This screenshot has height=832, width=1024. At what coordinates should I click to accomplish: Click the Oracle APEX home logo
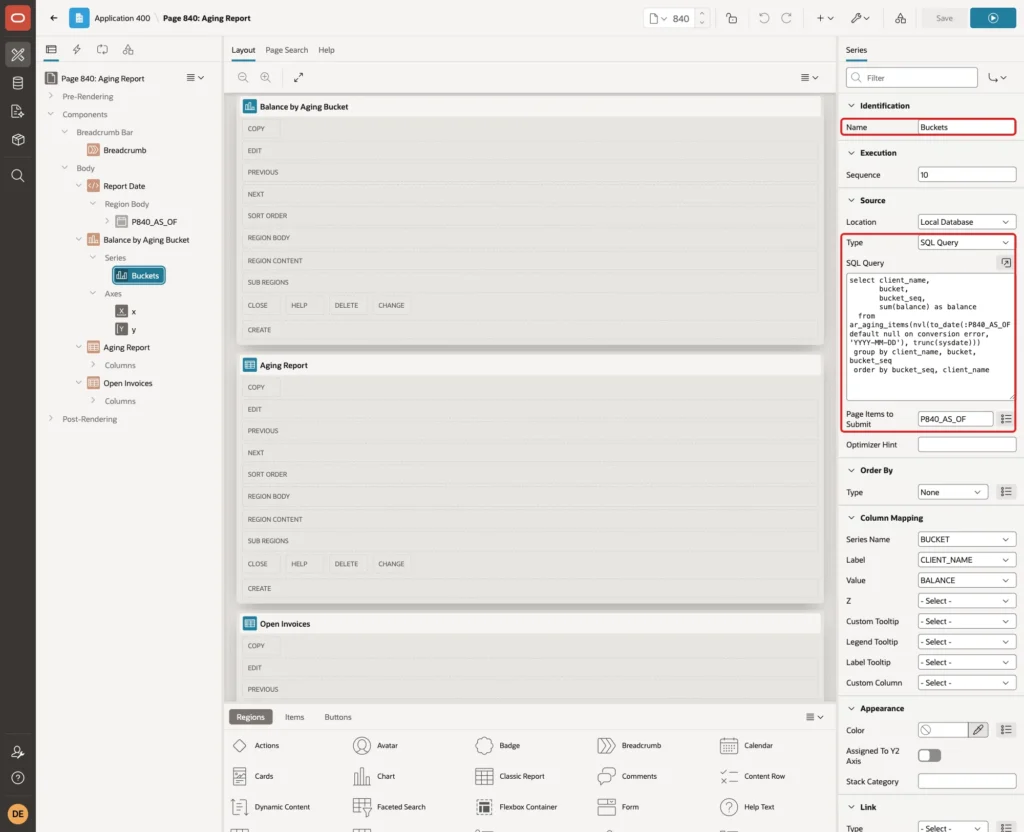pos(18,18)
